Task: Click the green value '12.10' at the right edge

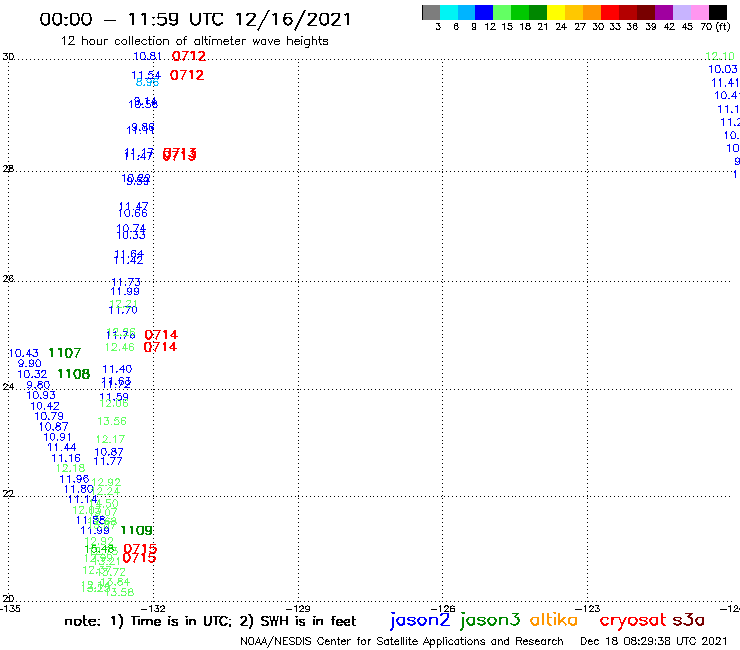Action: [720, 56]
